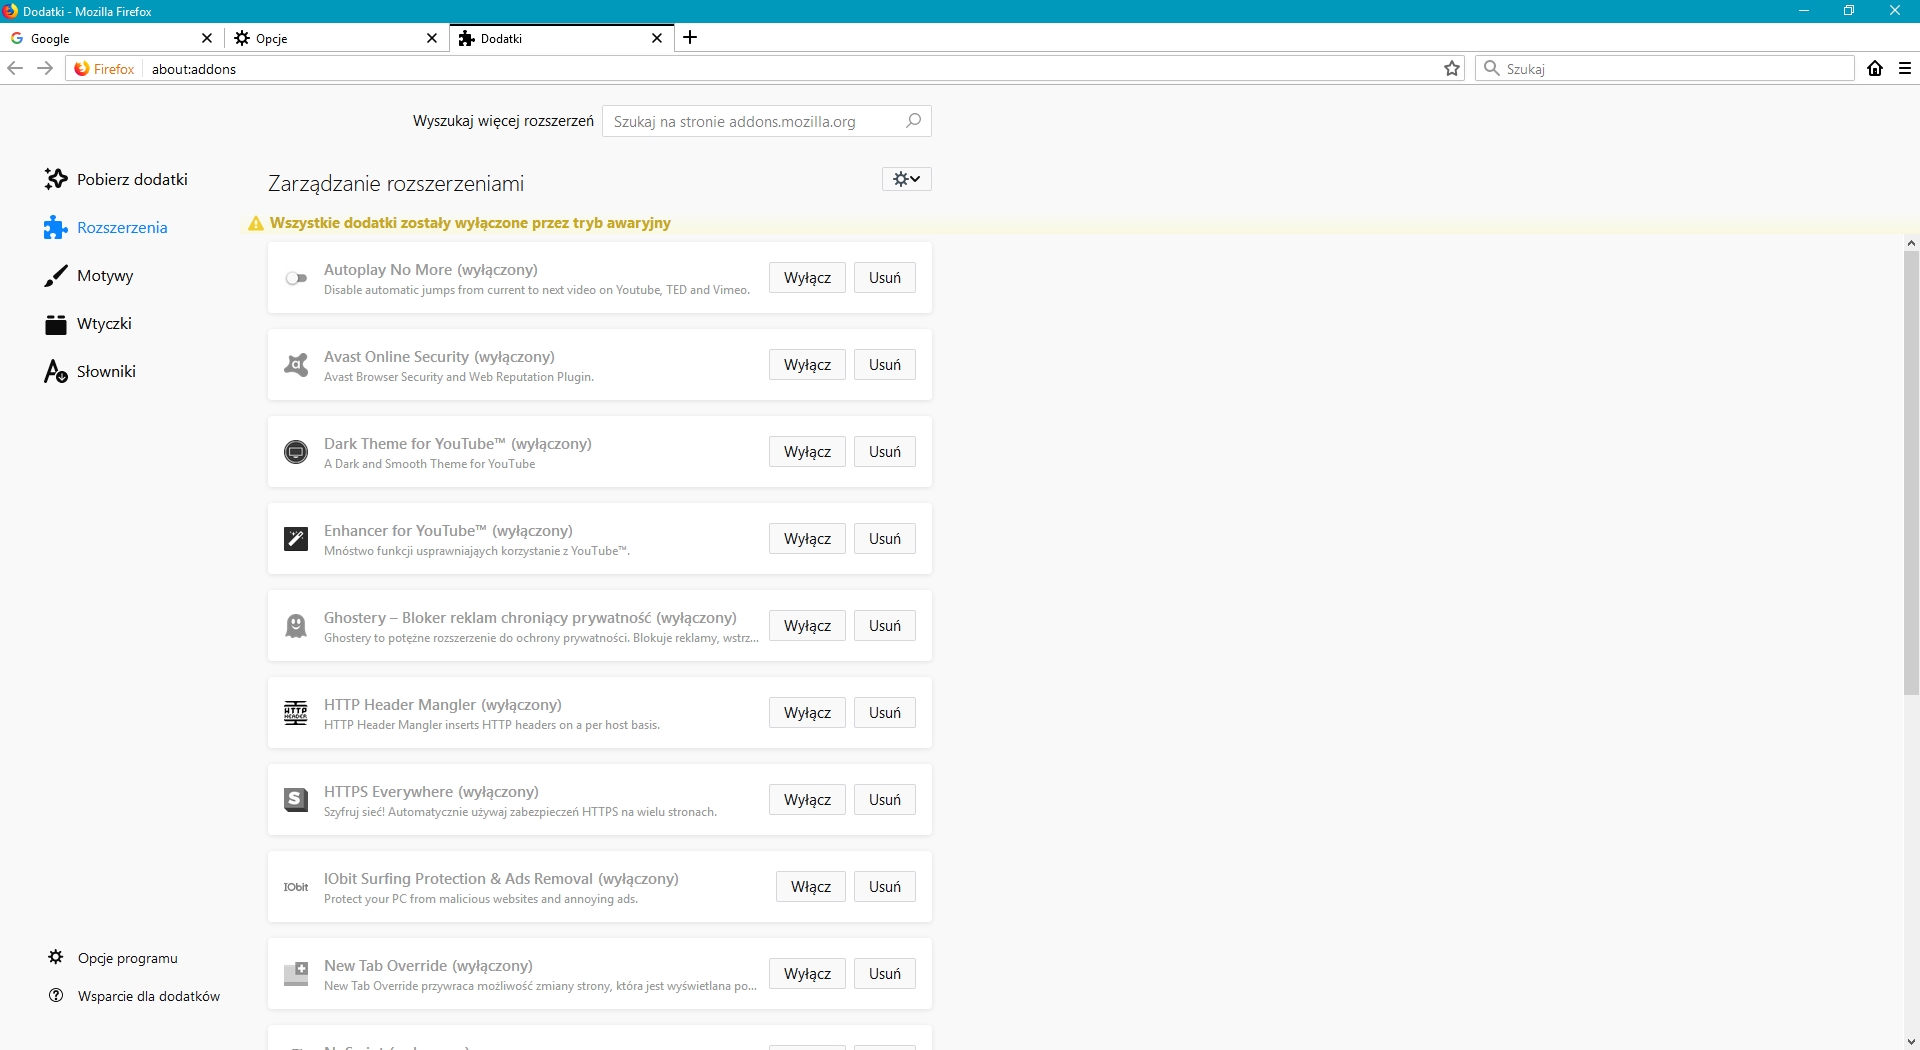Click the forward navigation arrow
Screen dimensions: 1920x1050
click(x=45, y=68)
